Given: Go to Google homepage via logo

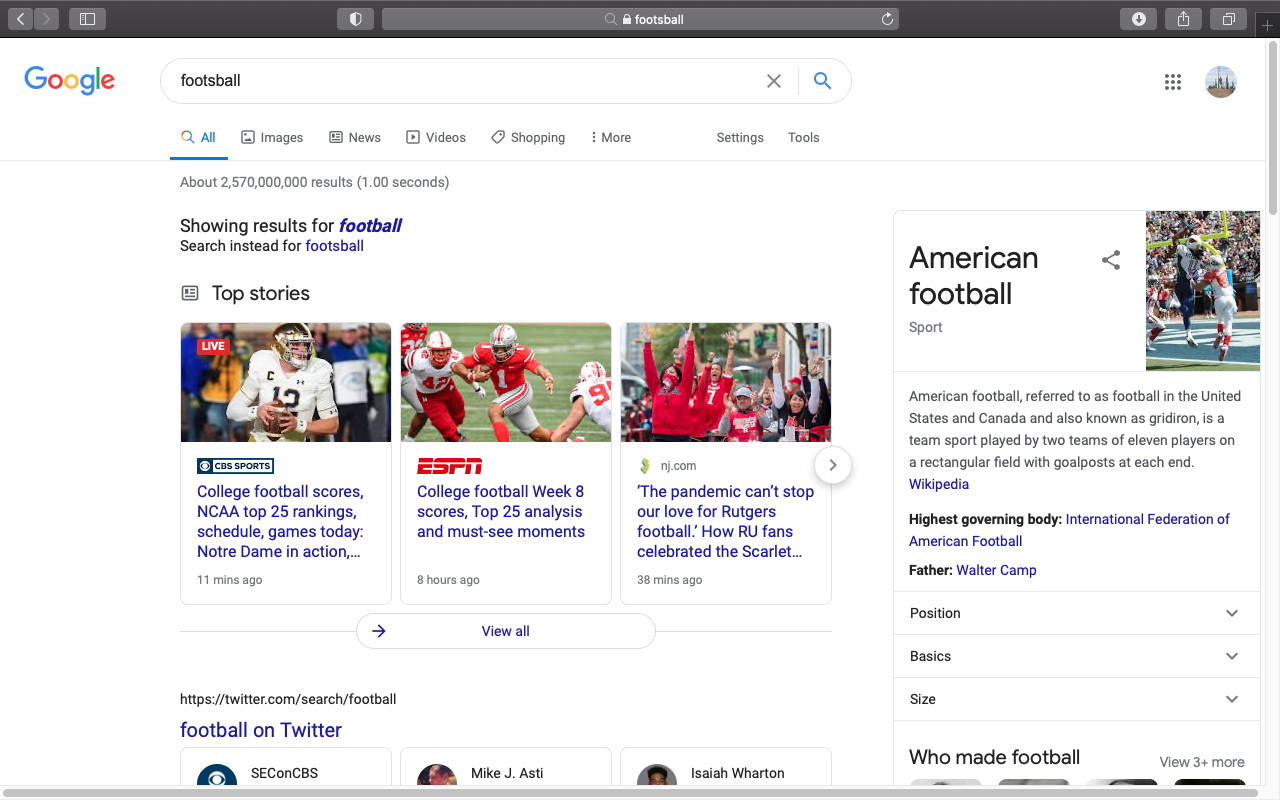Looking at the screenshot, I should pyautogui.click(x=70, y=80).
